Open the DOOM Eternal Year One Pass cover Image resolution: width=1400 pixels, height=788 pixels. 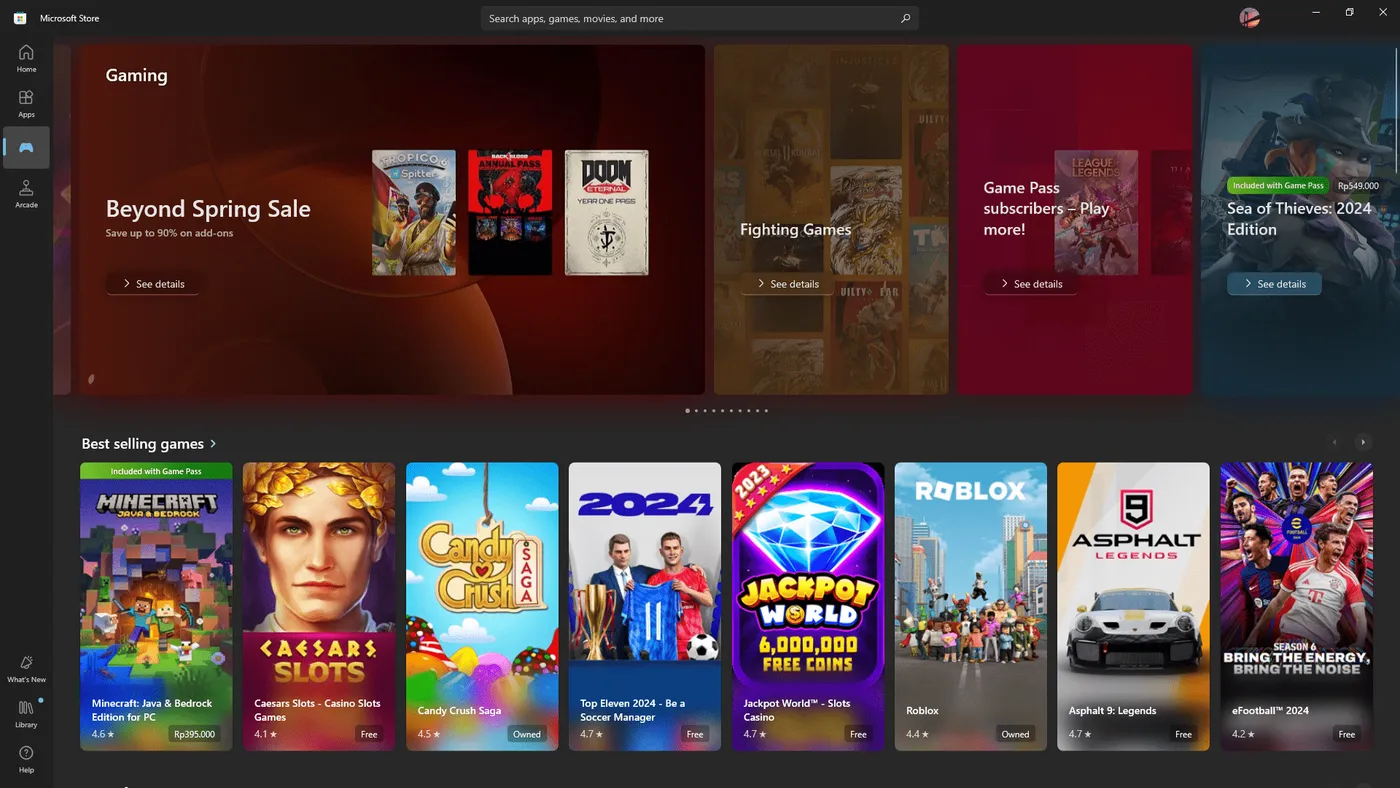(606, 212)
